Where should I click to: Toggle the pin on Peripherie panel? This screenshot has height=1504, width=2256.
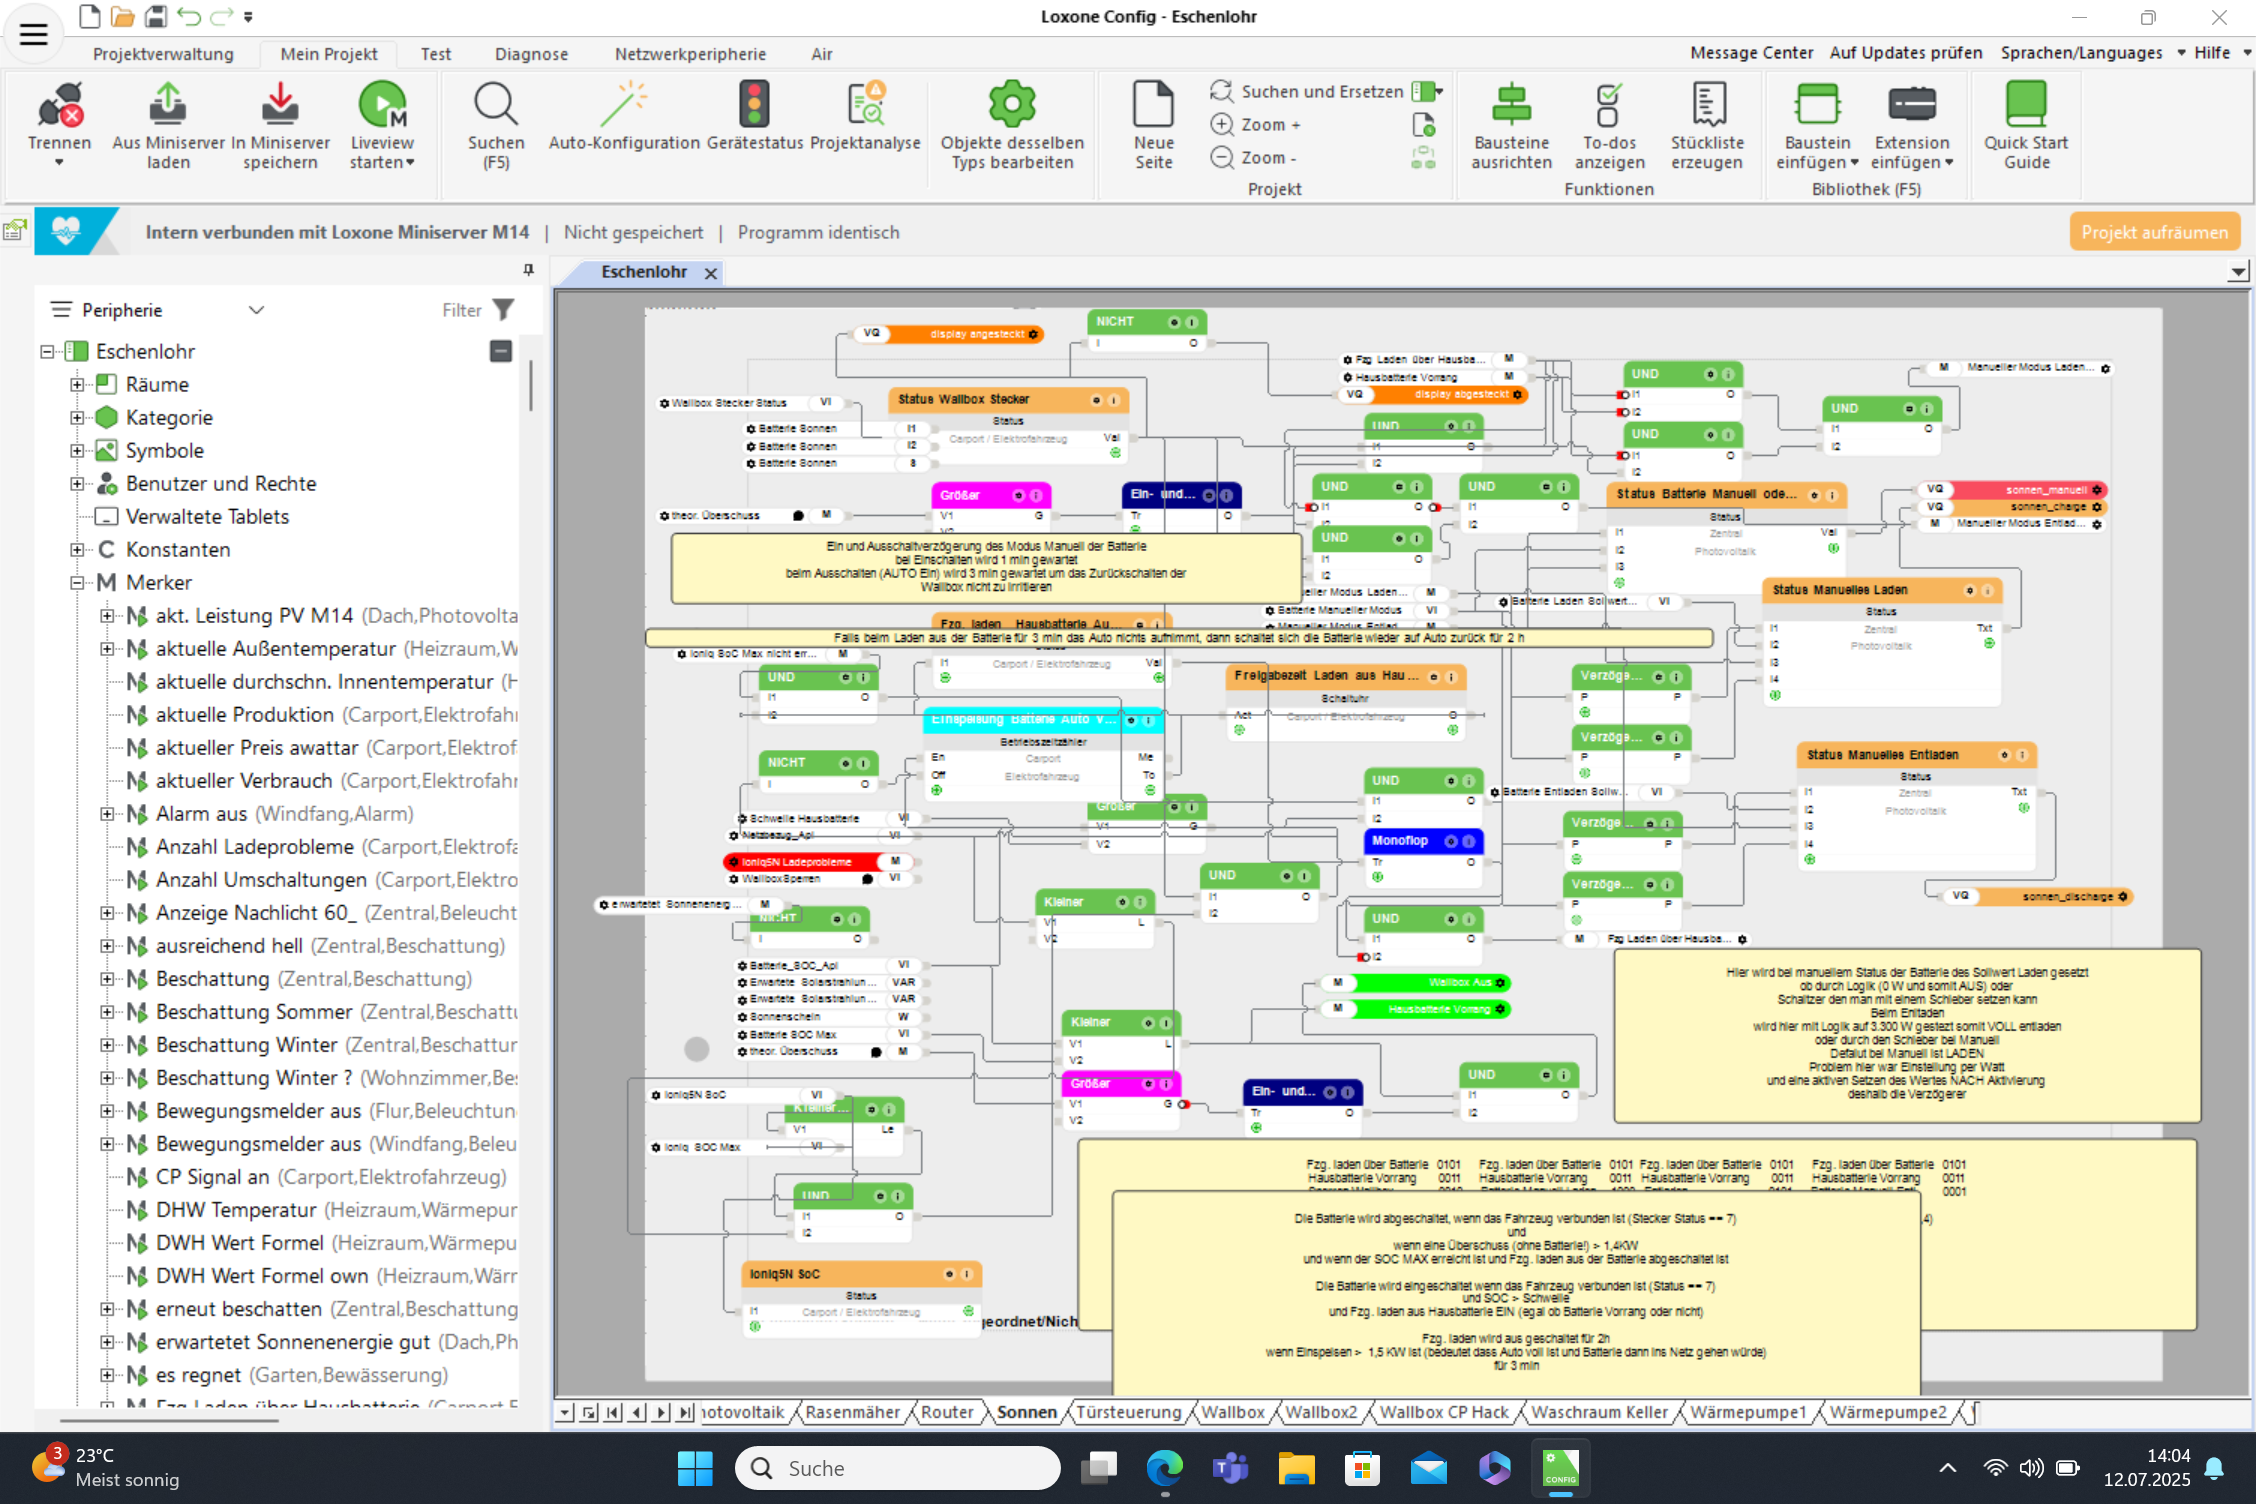pos(529,270)
